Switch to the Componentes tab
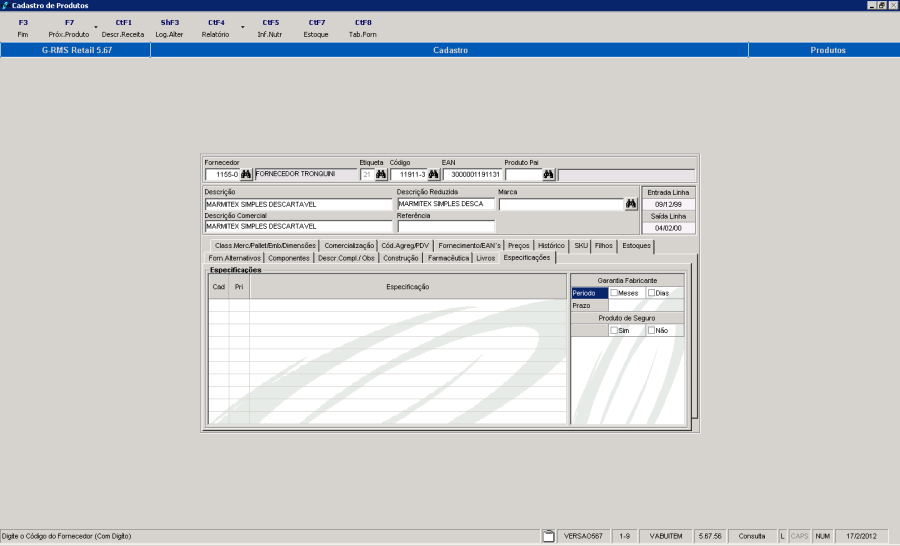The height and width of the screenshot is (546, 900). (289, 258)
